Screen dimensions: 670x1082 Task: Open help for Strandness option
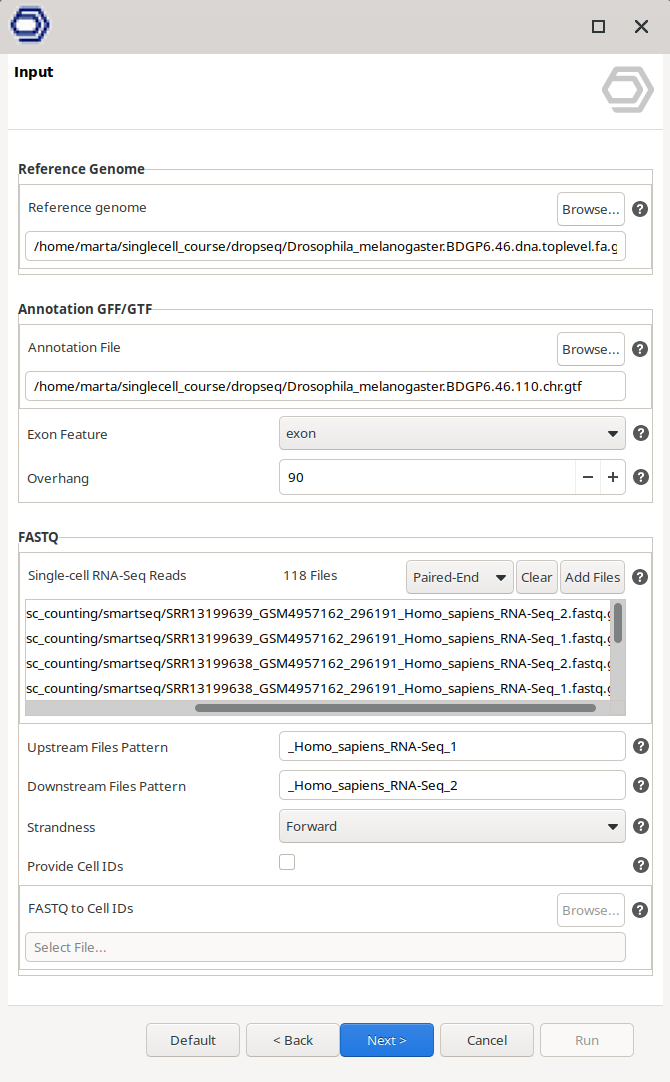(640, 827)
